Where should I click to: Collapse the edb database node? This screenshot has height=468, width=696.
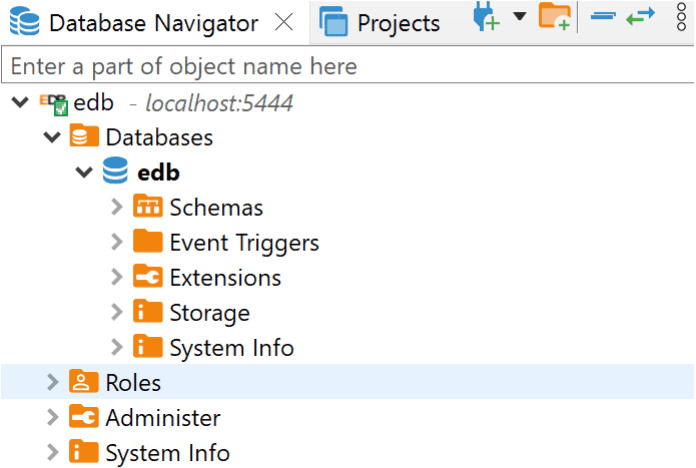coord(85,173)
